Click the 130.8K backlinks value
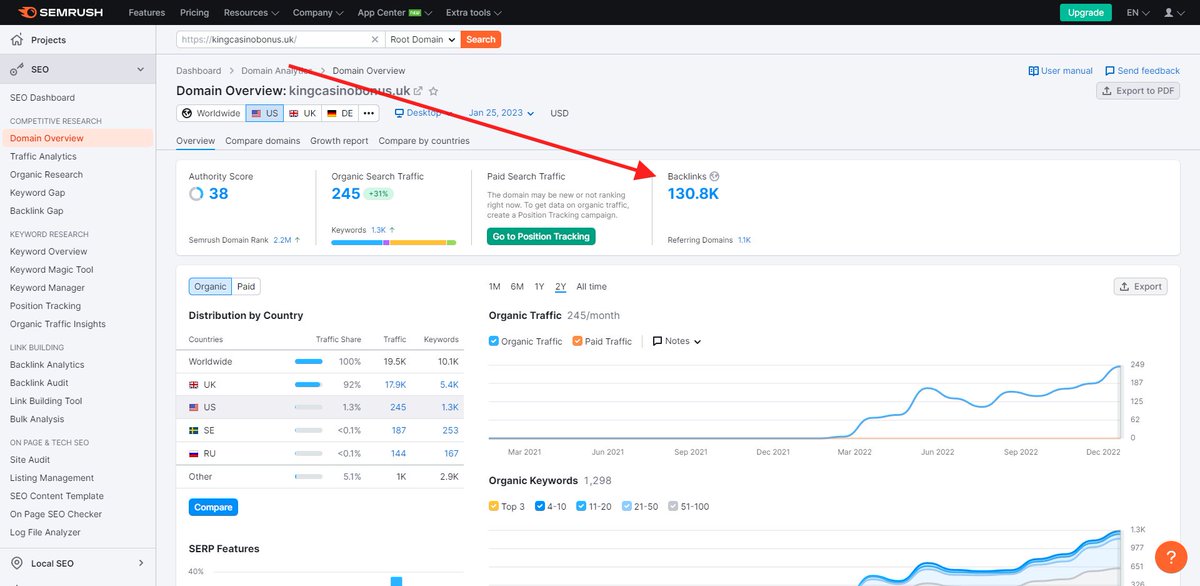 pyautogui.click(x=693, y=194)
